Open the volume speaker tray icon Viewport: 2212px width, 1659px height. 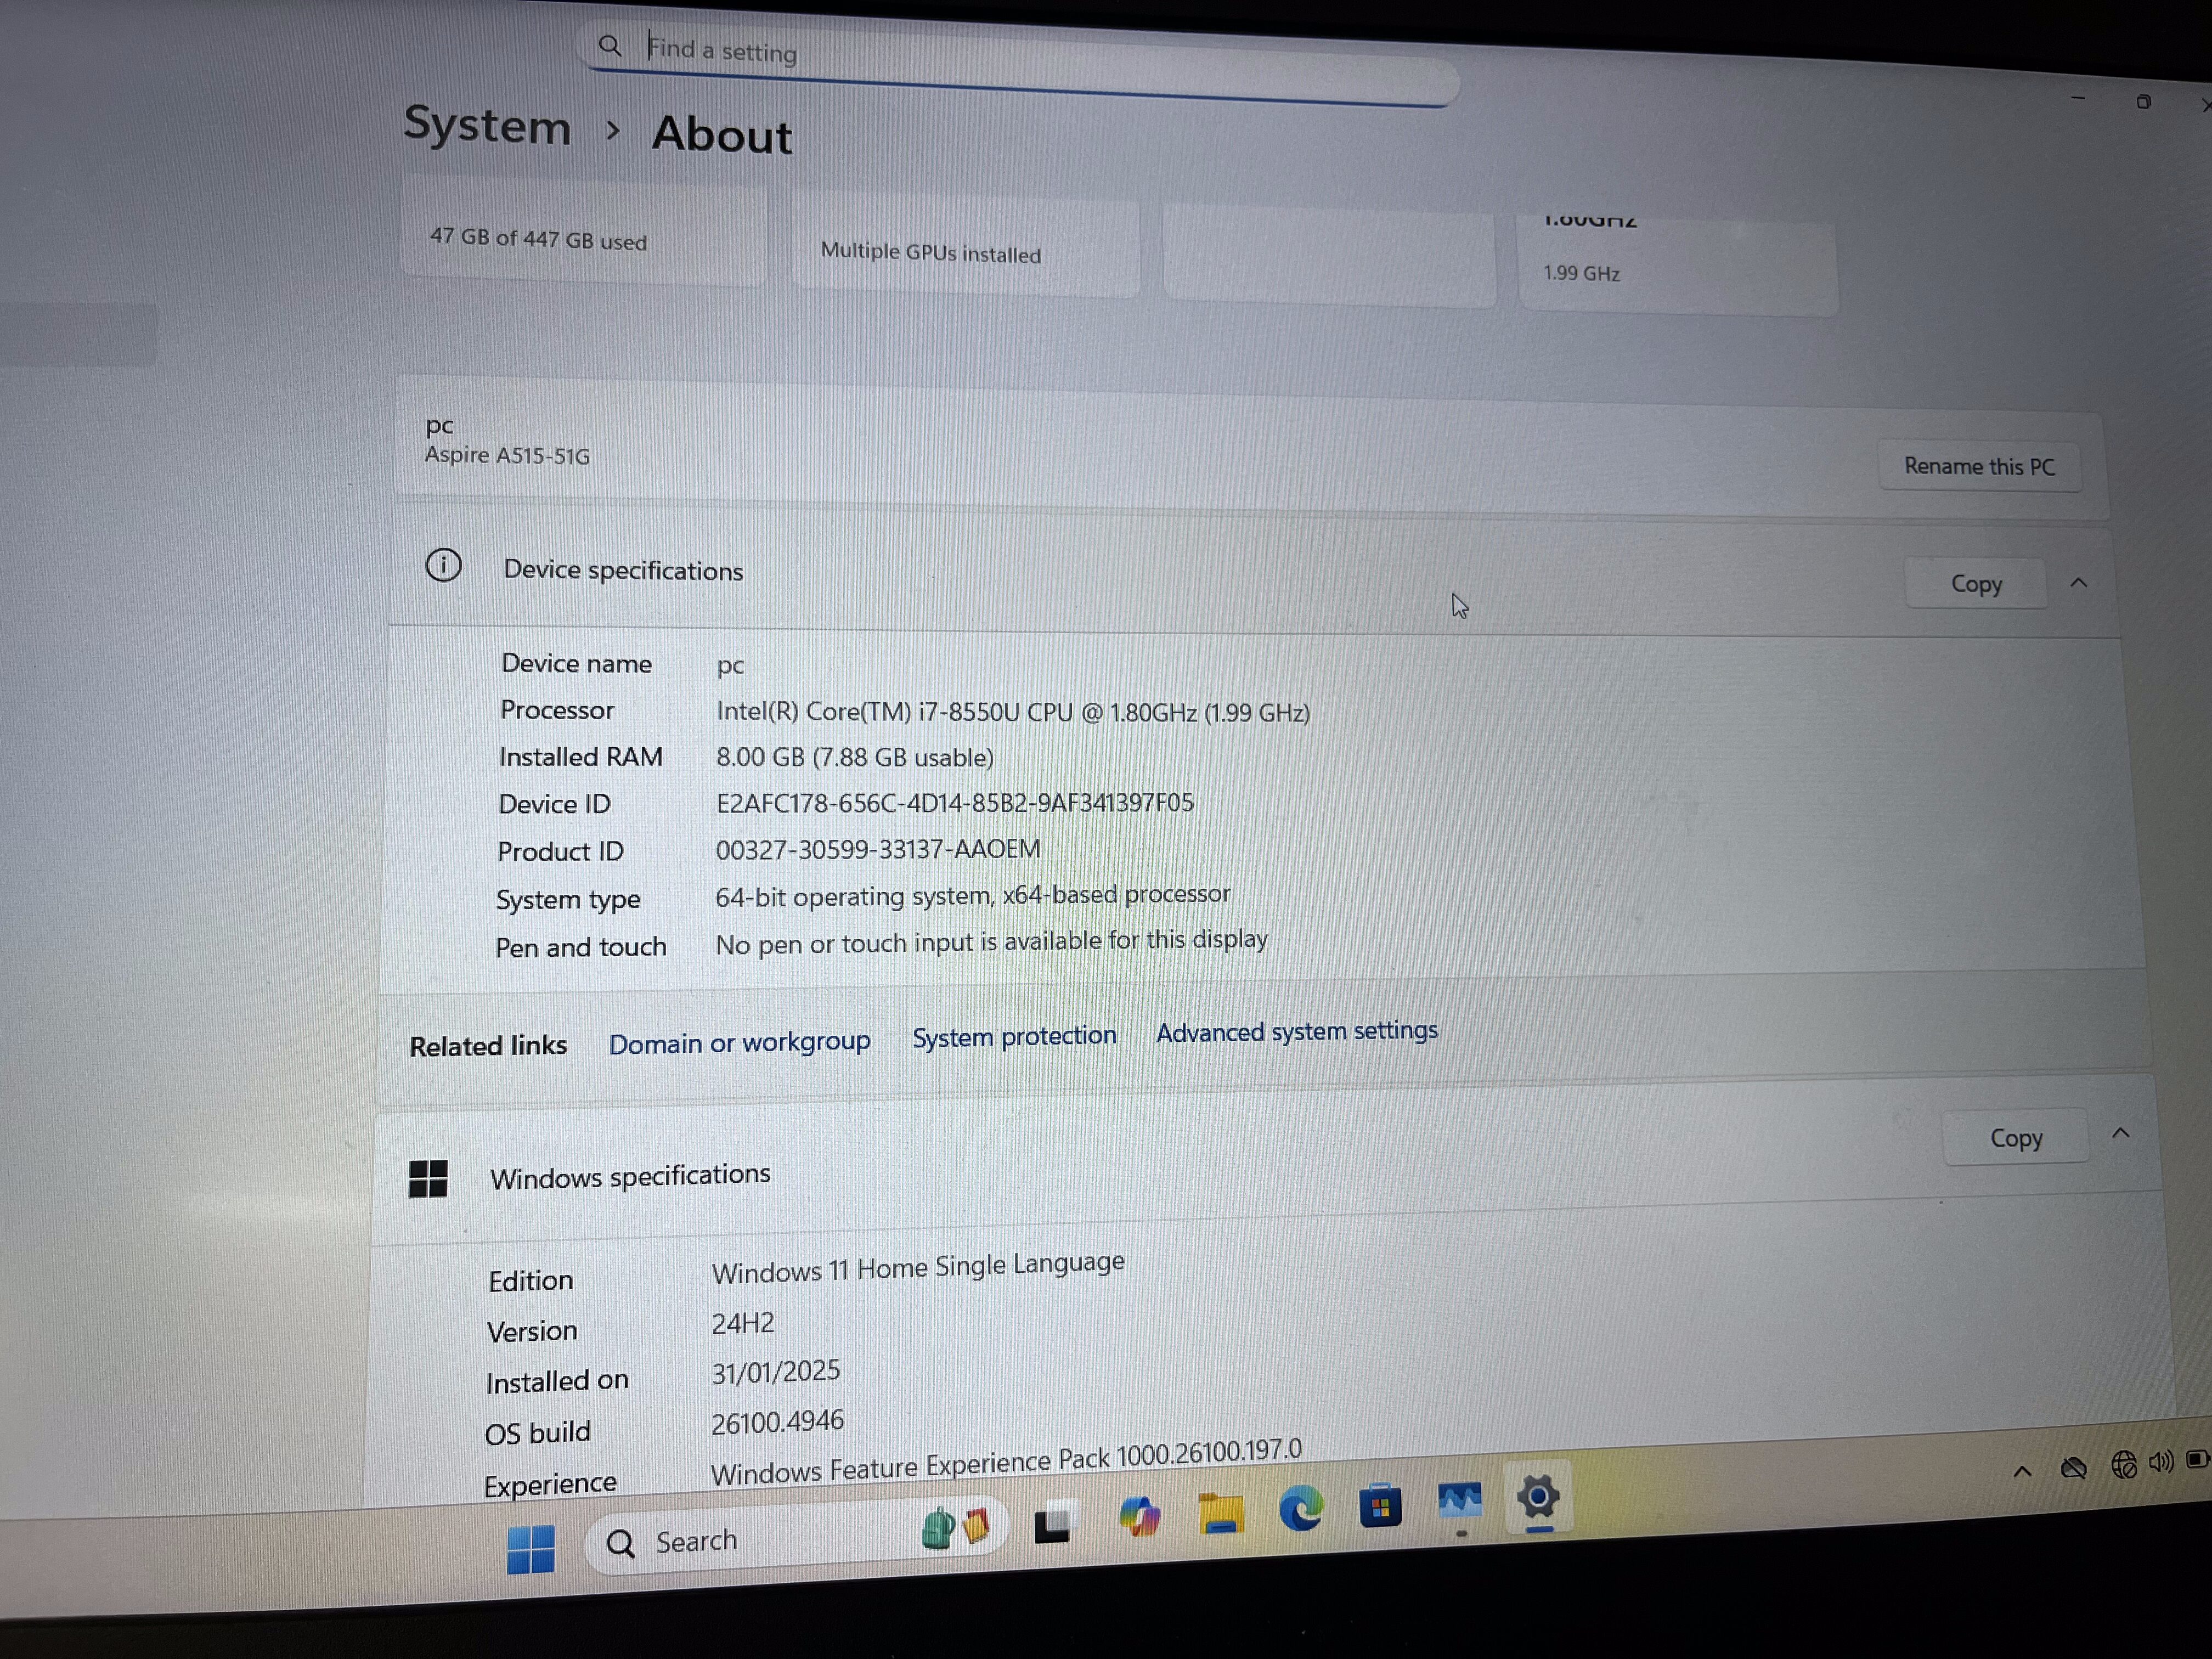[2161, 1462]
